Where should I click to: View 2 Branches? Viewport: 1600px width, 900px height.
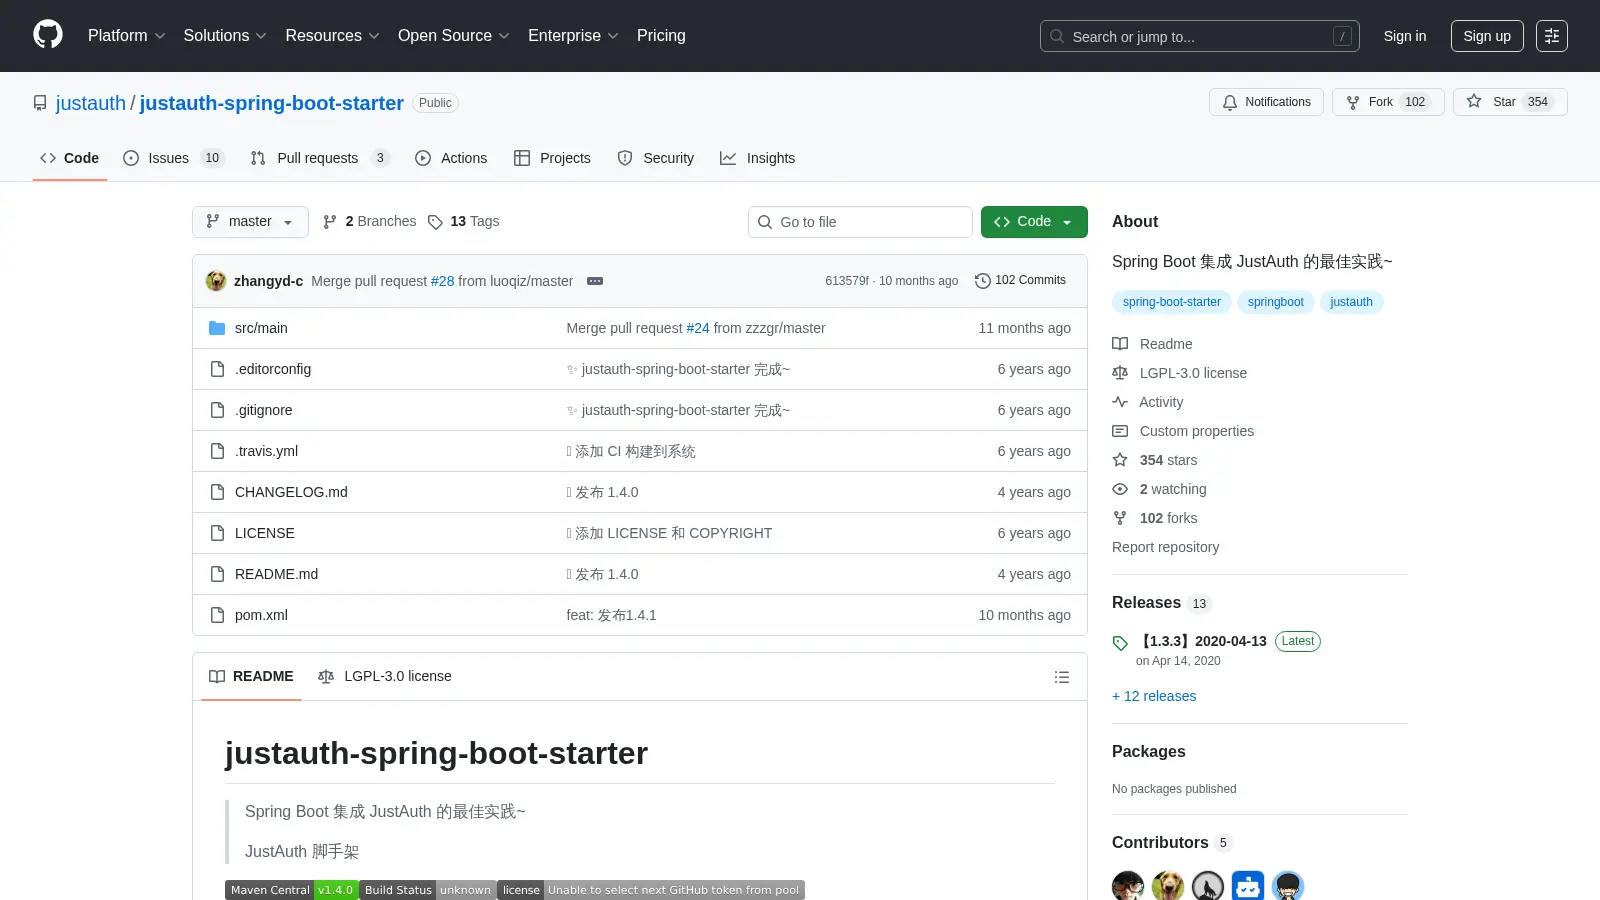click(369, 222)
